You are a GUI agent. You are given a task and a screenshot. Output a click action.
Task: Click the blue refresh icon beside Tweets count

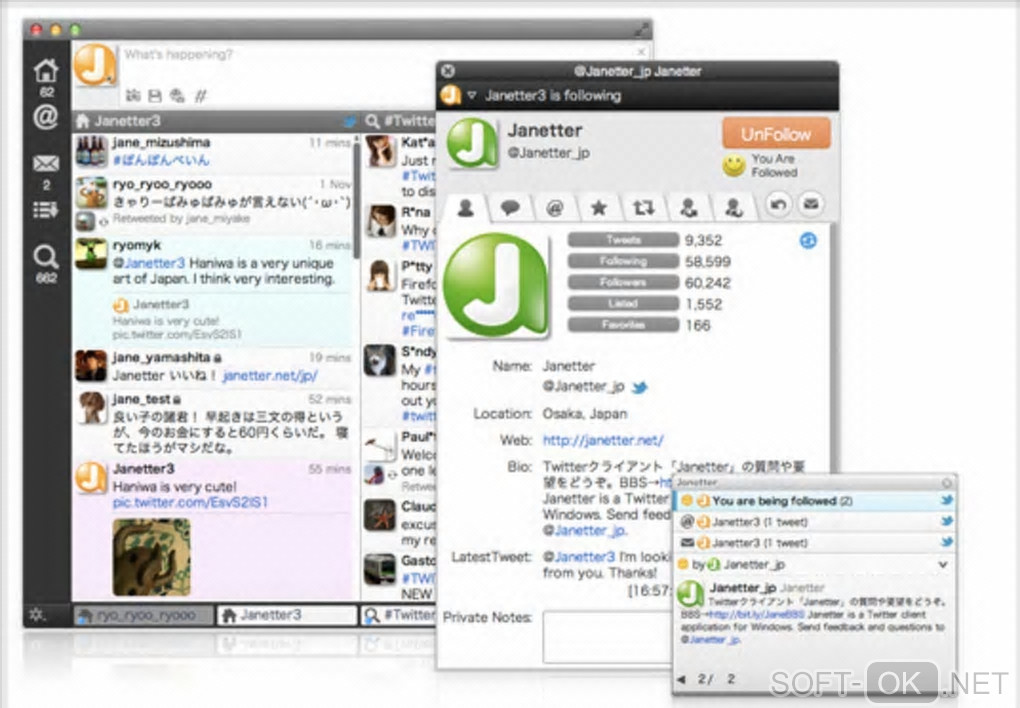pos(808,241)
